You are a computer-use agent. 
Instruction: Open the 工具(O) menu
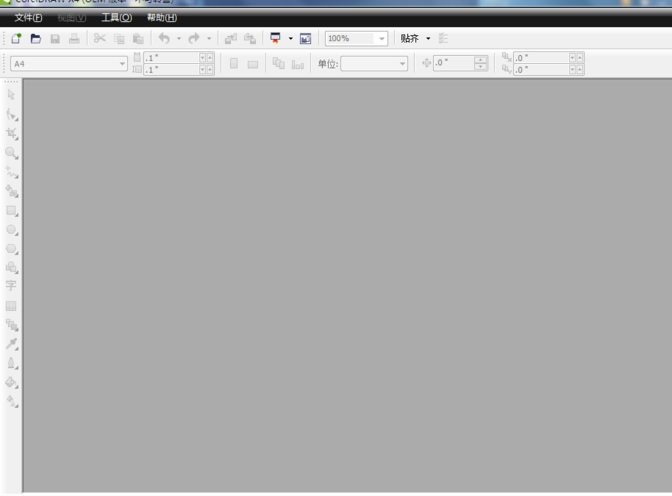click(117, 18)
